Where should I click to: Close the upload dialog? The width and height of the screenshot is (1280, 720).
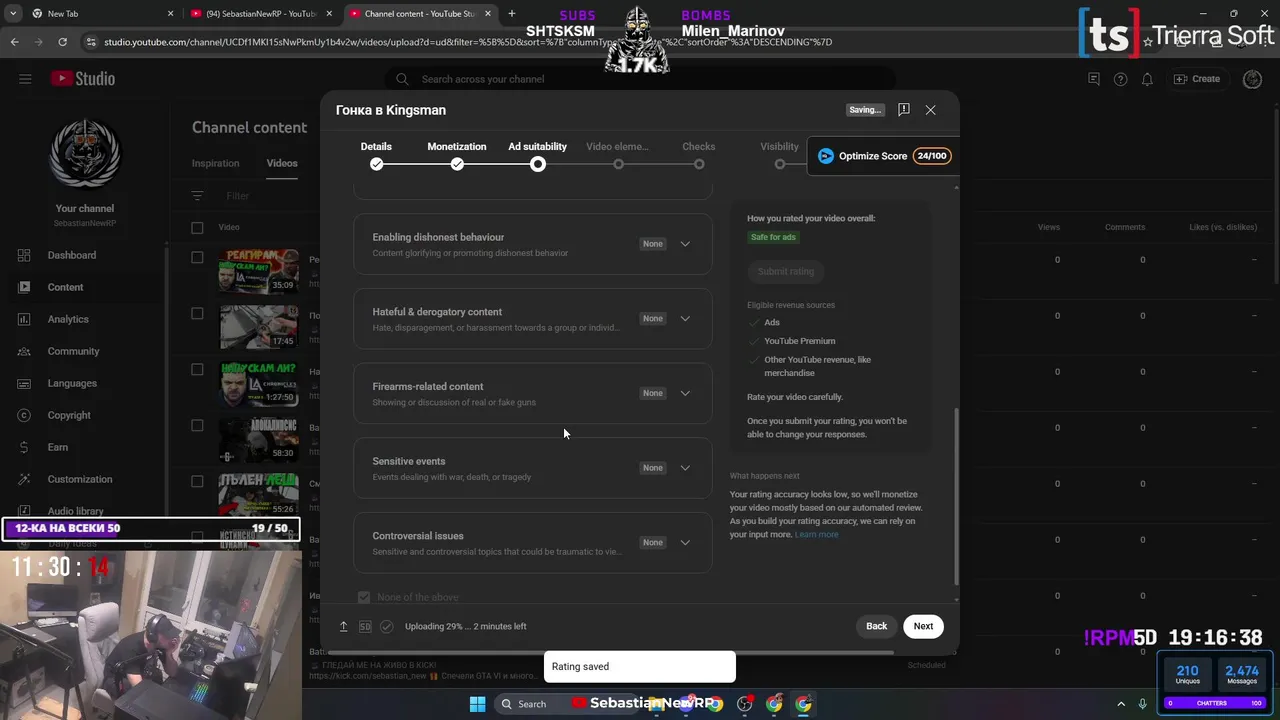(931, 110)
